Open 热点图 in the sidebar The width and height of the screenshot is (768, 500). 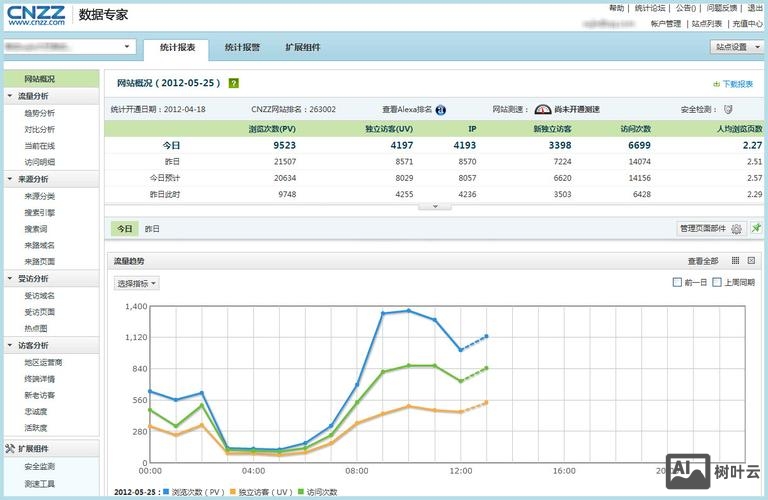click(x=36, y=329)
